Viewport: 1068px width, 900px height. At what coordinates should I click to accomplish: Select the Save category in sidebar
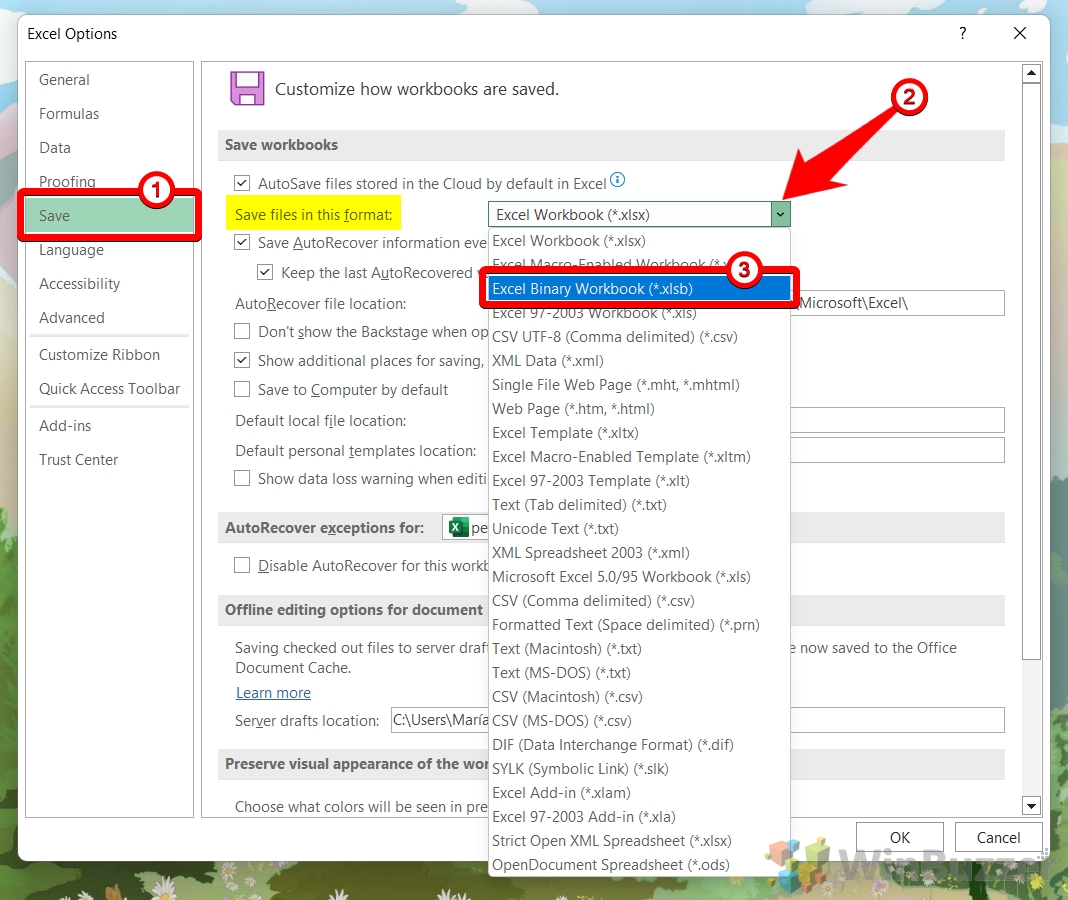click(109, 215)
